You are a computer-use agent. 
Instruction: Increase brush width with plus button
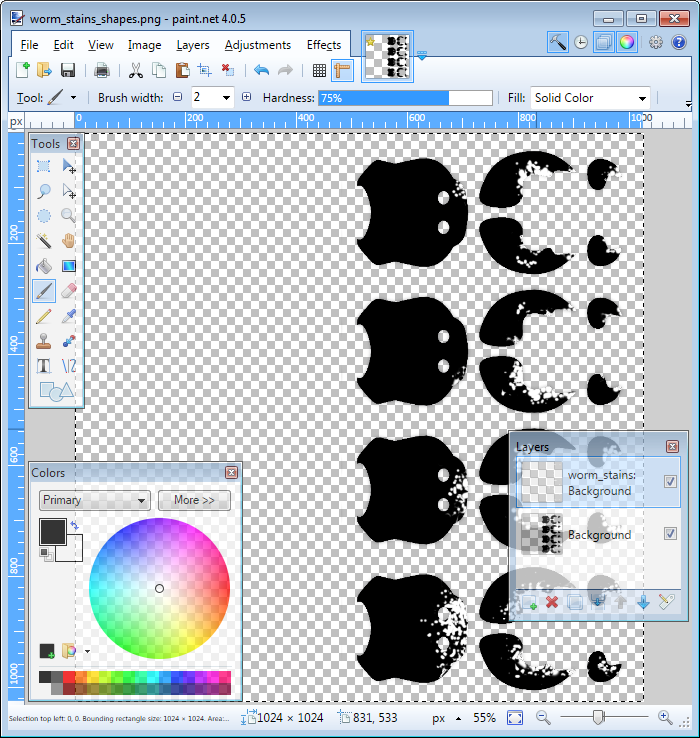[x=246, y=97]
